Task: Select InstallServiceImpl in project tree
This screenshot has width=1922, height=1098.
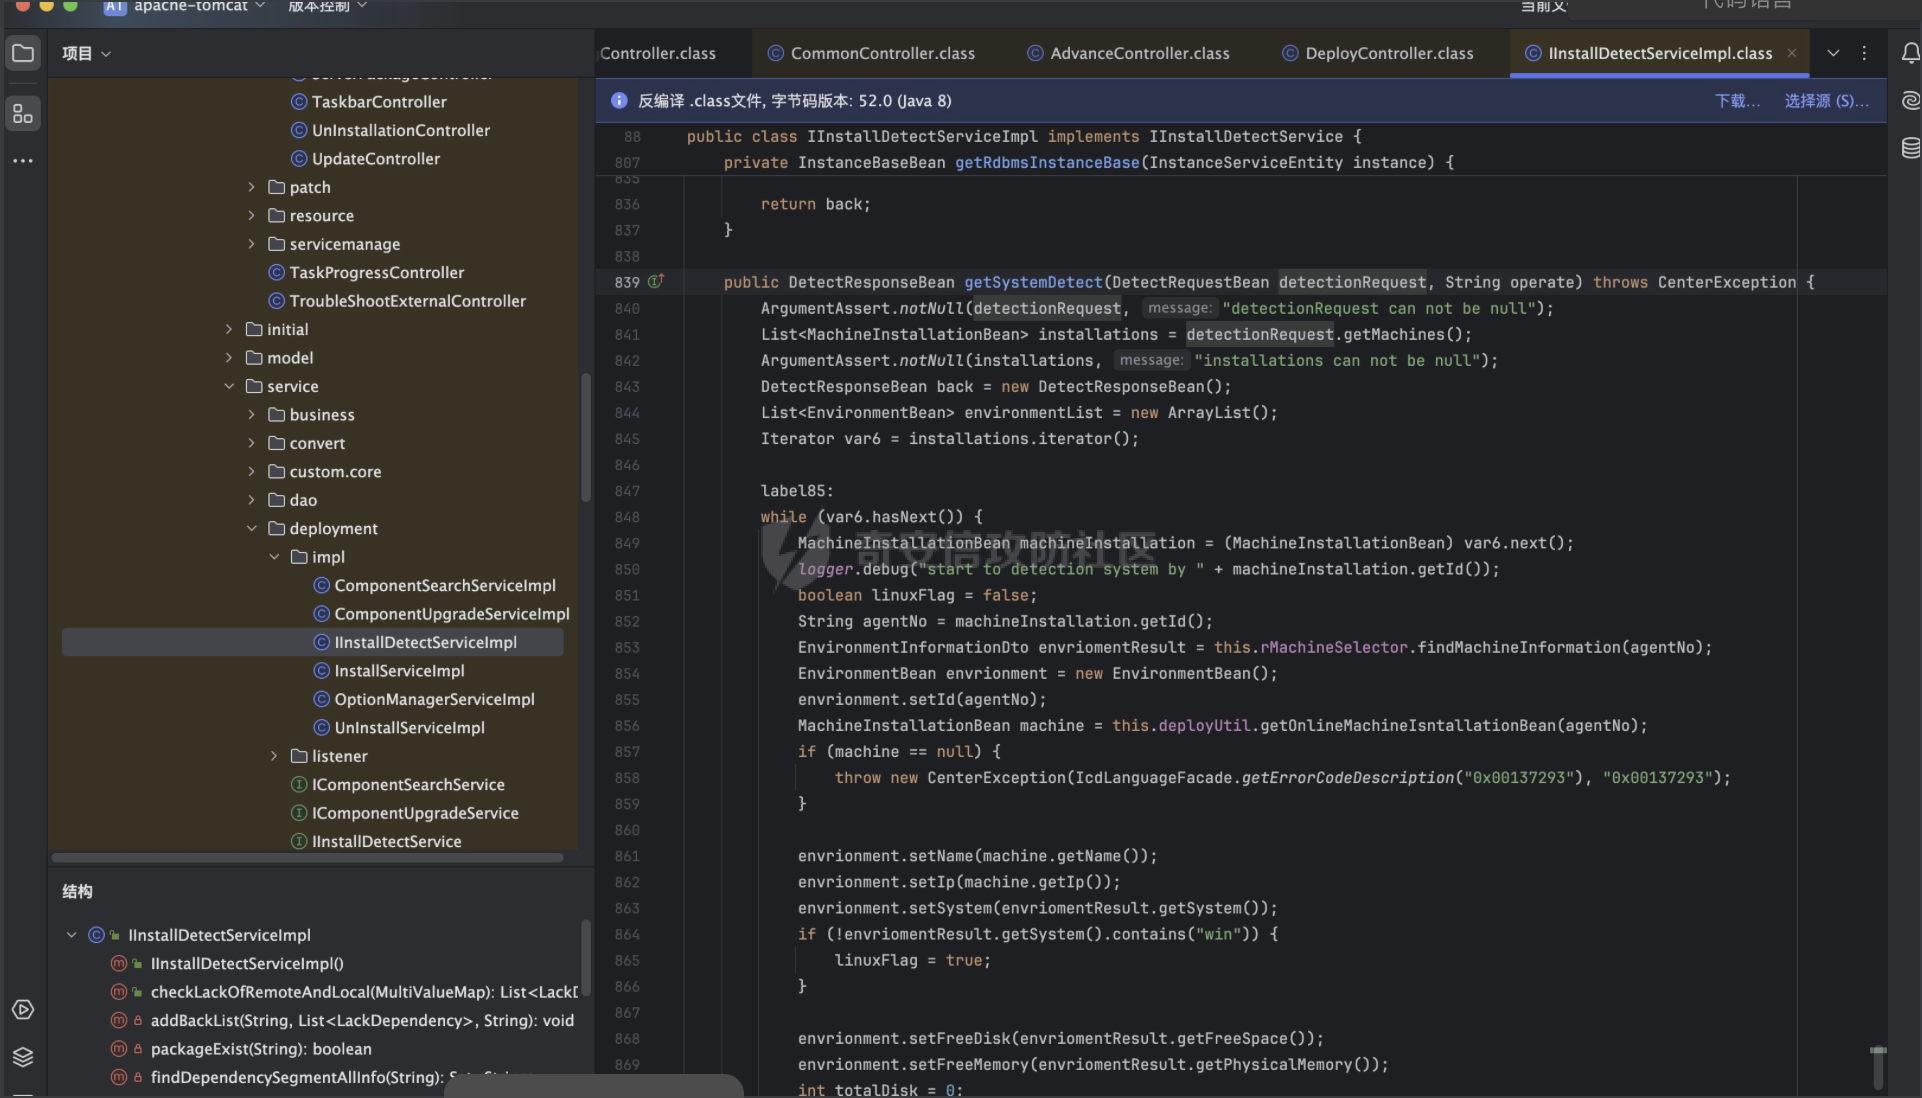Action: pos(399,671)
